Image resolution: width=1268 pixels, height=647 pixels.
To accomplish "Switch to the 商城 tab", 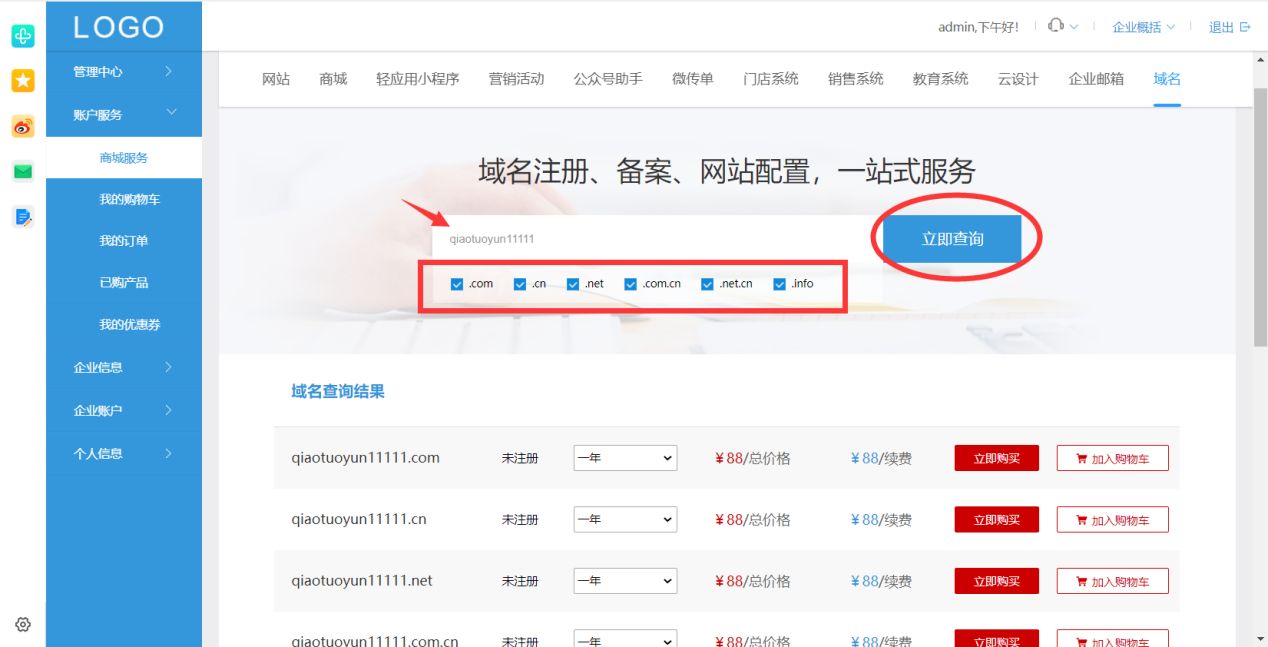I will pos(332,78).
